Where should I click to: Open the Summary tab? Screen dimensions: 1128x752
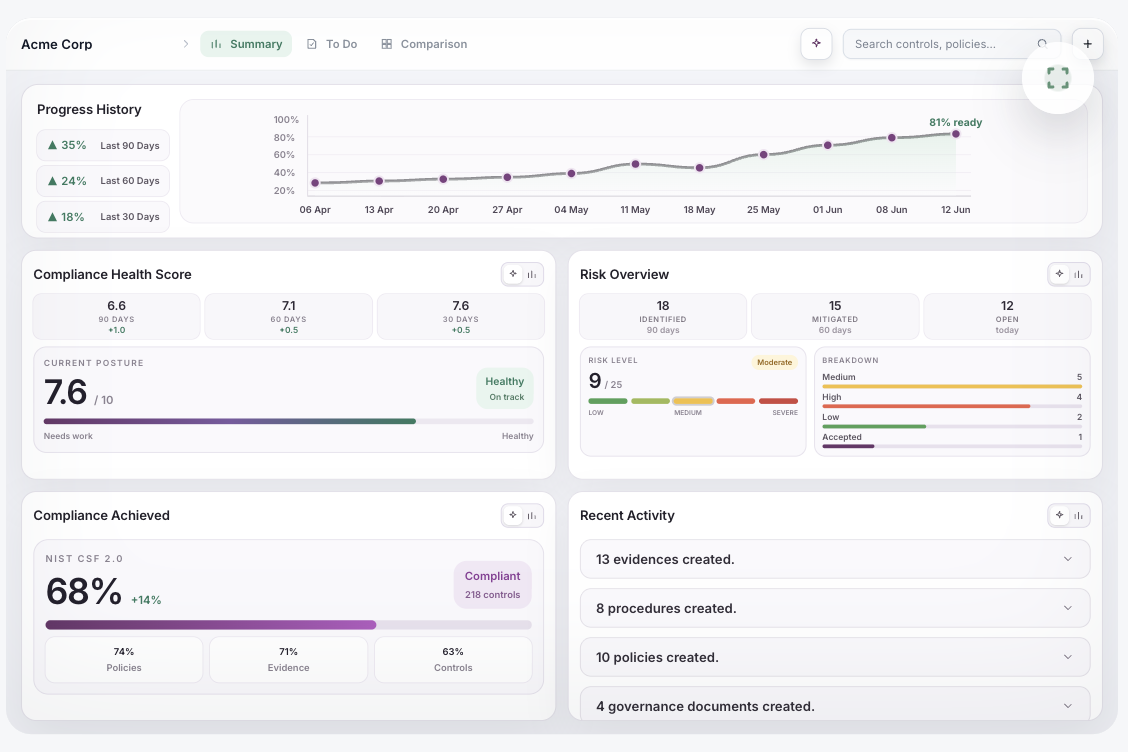pyautogui.click(x=246, y=44)
